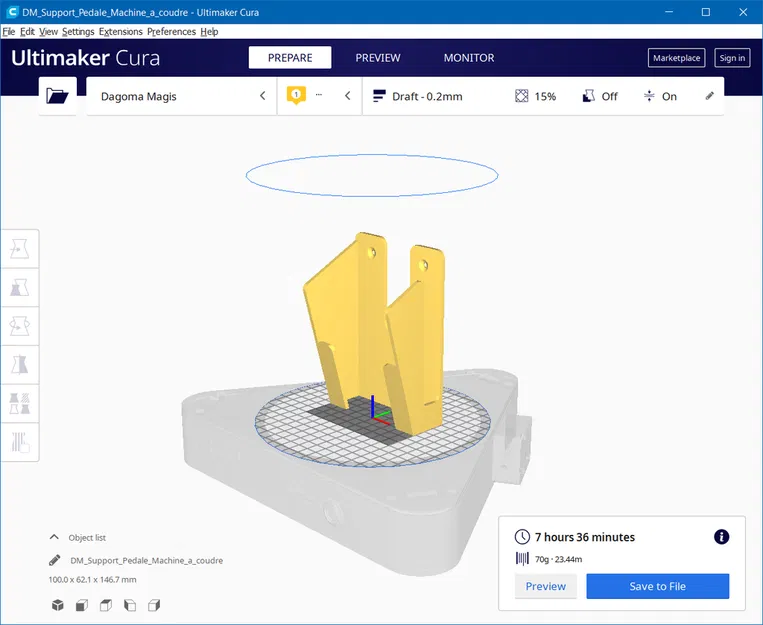Click the 100.0 x 62.1 x 146.7 mm dimensions
The height and width of the screenshot is (625, 763).
point(92,579)
